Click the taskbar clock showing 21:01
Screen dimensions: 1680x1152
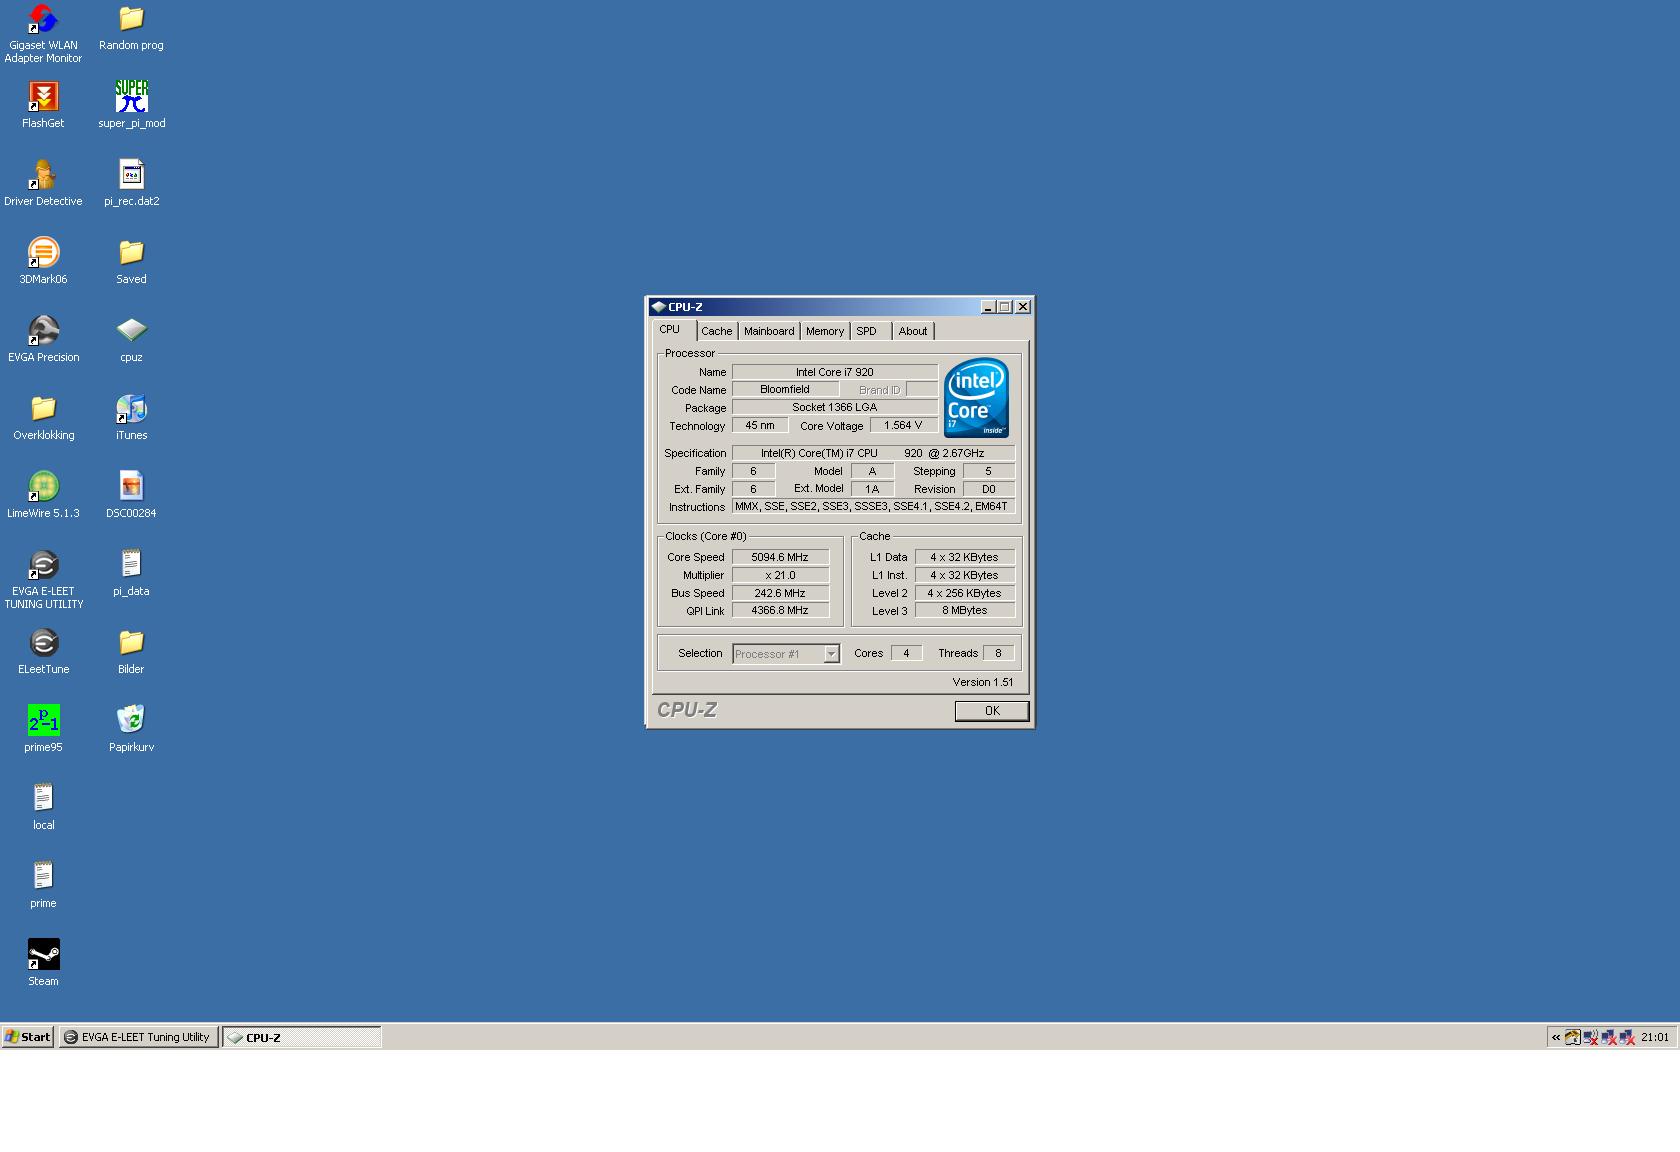(x=1655, y=1037)
